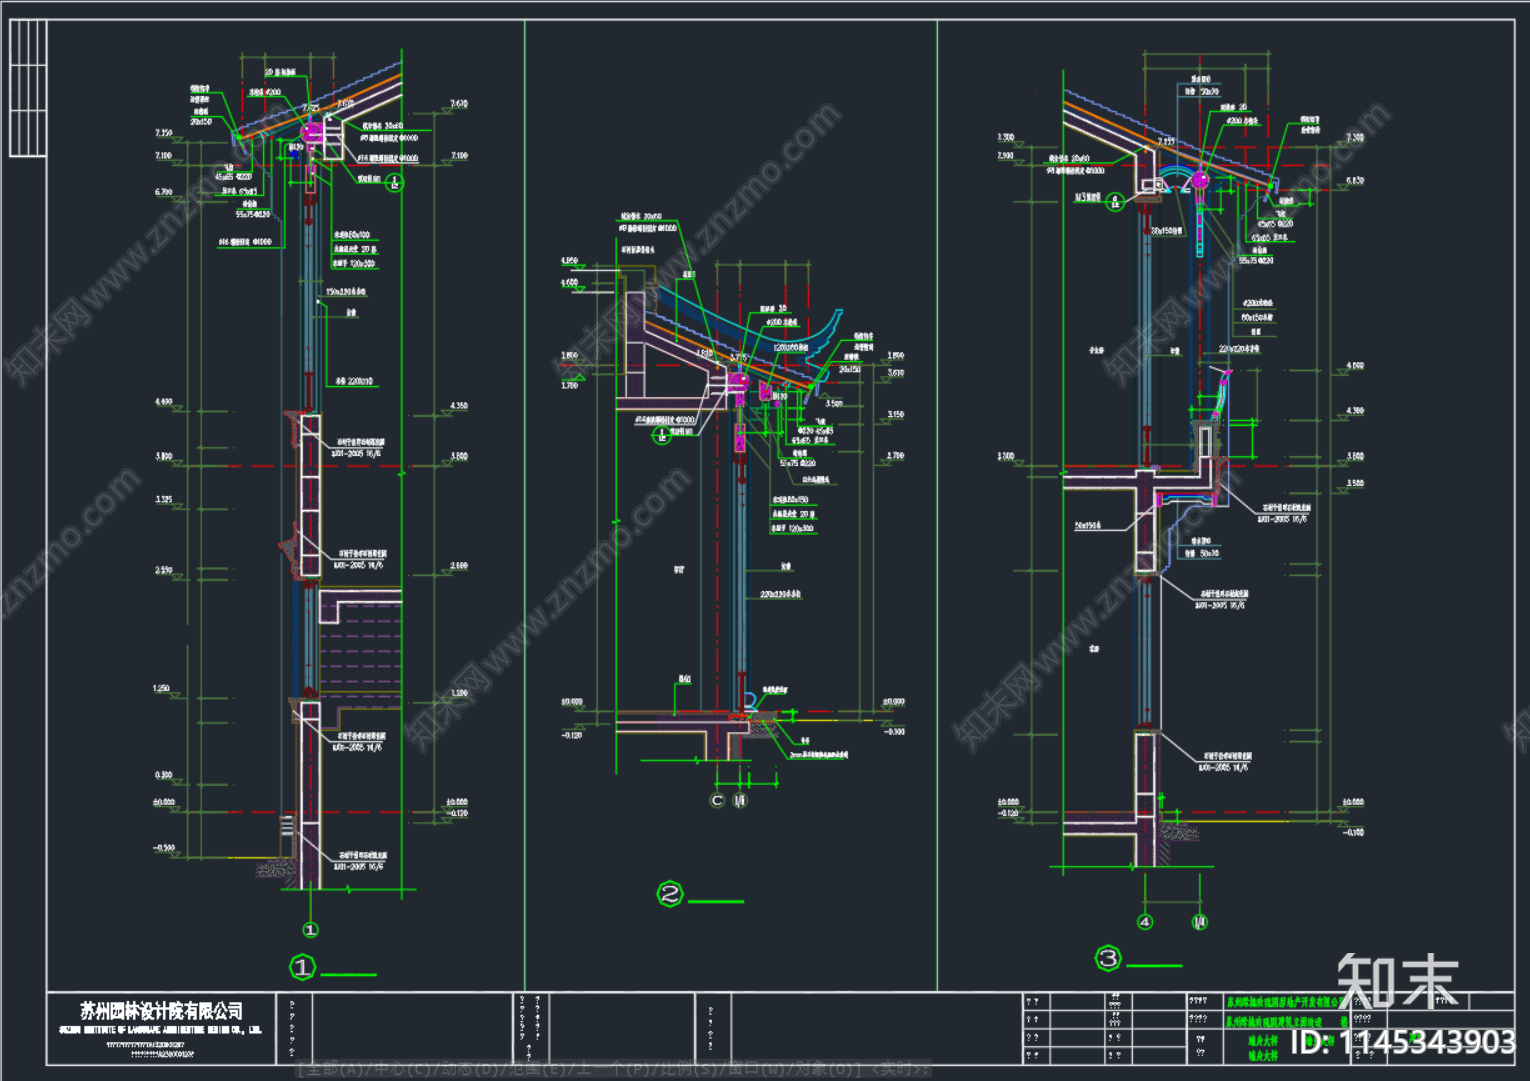Choose the 范围(E) zoom option in command line
1530x1081 pixels.
(537, 1069)
